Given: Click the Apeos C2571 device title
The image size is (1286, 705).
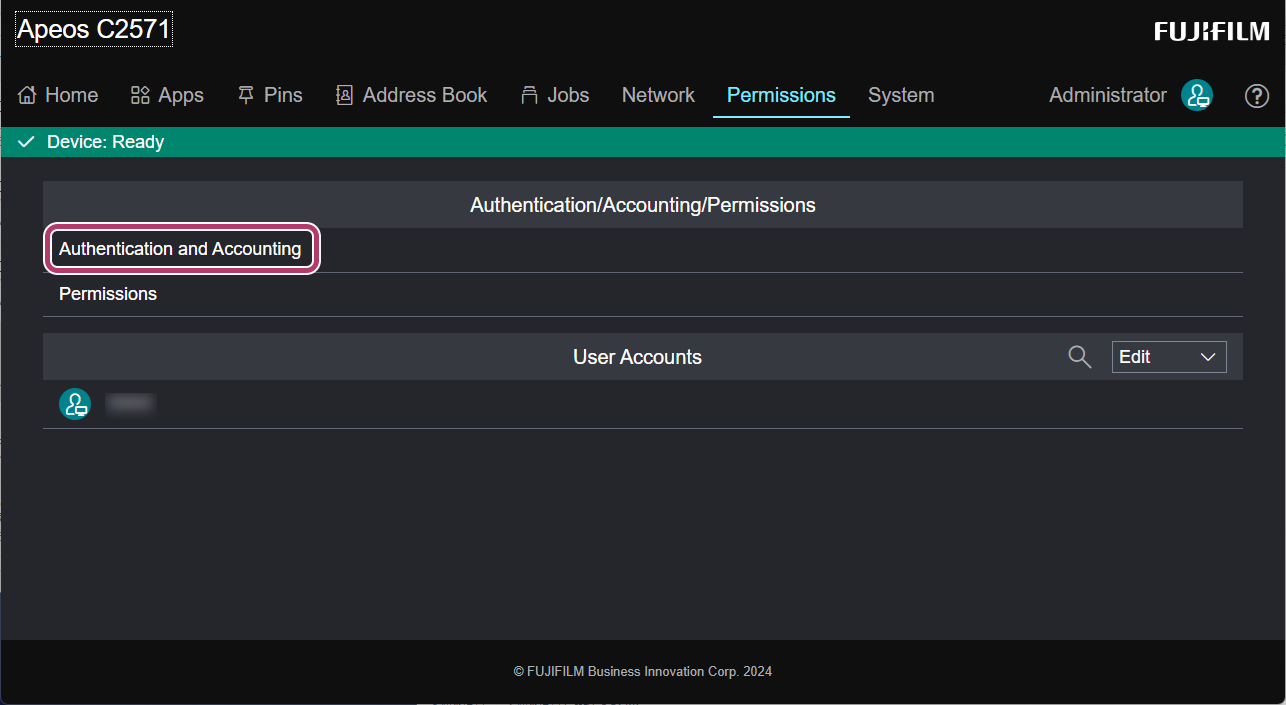Looking at the screenshot, I should tap(94, 30).
